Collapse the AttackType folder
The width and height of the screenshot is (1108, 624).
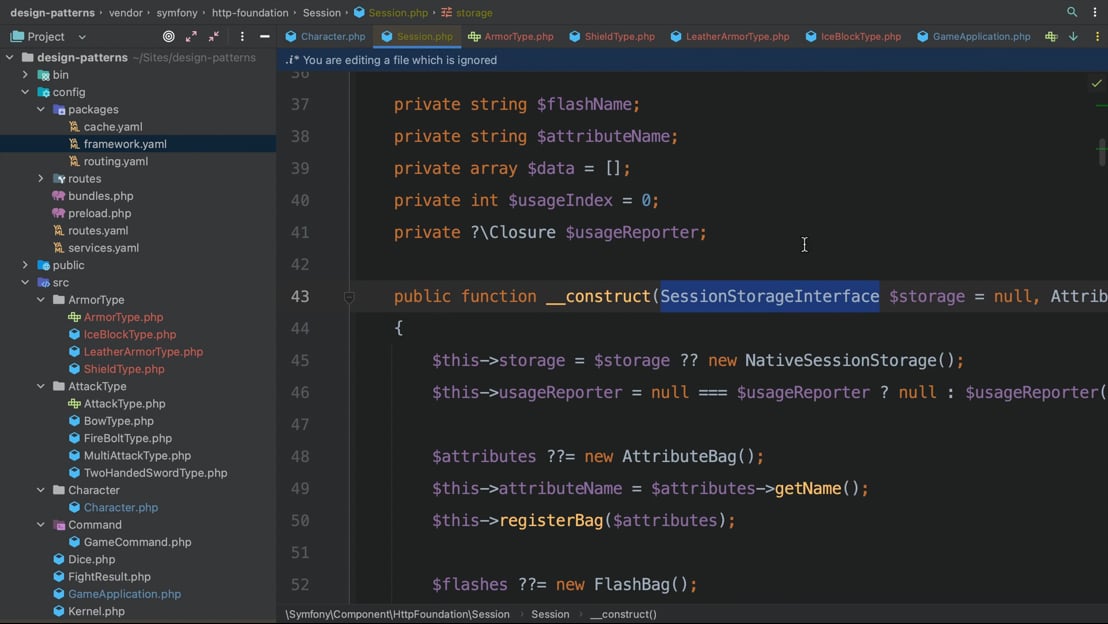(41, 386)
